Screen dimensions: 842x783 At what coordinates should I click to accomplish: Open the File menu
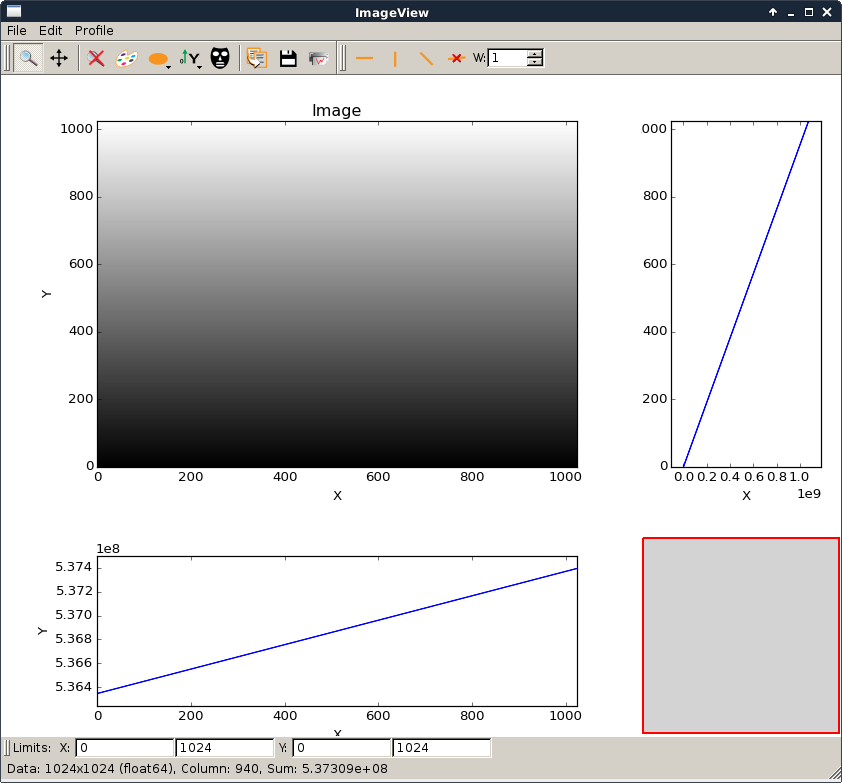click(x=17, y=31)
